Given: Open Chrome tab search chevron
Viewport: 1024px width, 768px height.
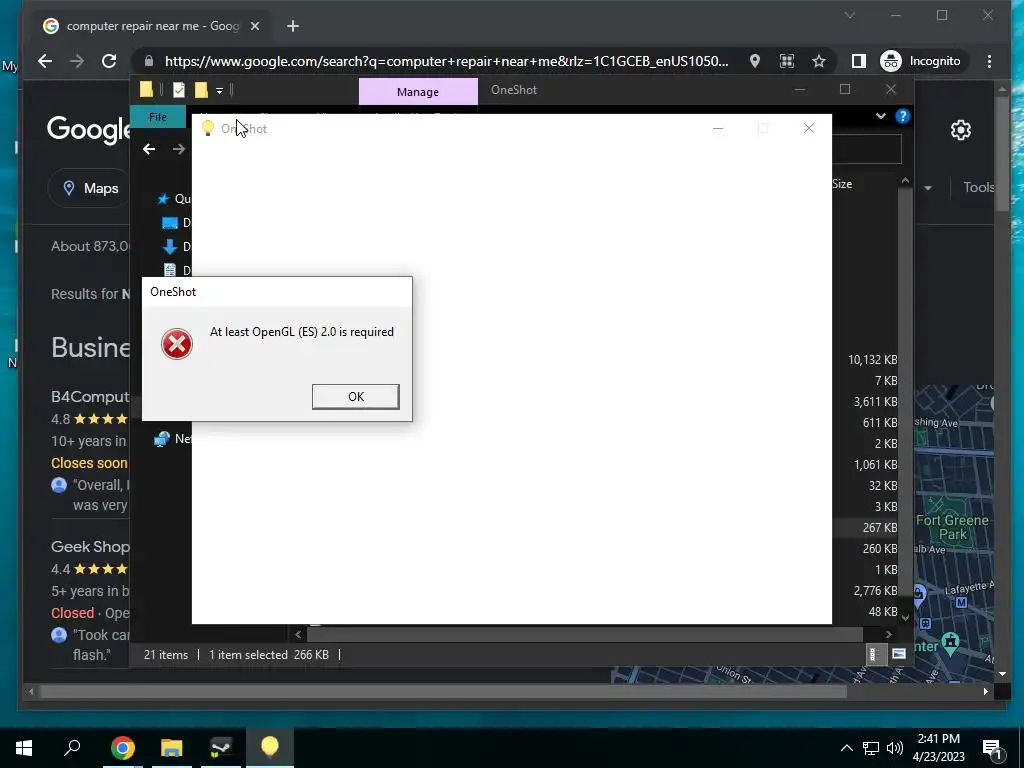Looking at the screenshot, I should point(850,15).
